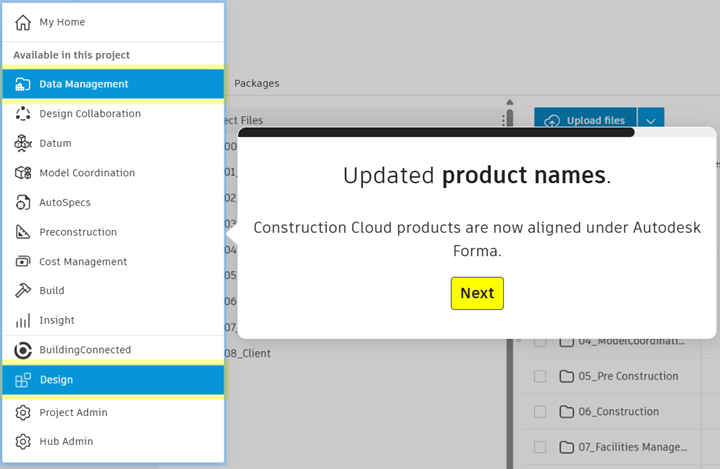Image resolution: width=720 pixels, height=469 pixels.
Task: Select Design in the product menu
Action: 56,380
